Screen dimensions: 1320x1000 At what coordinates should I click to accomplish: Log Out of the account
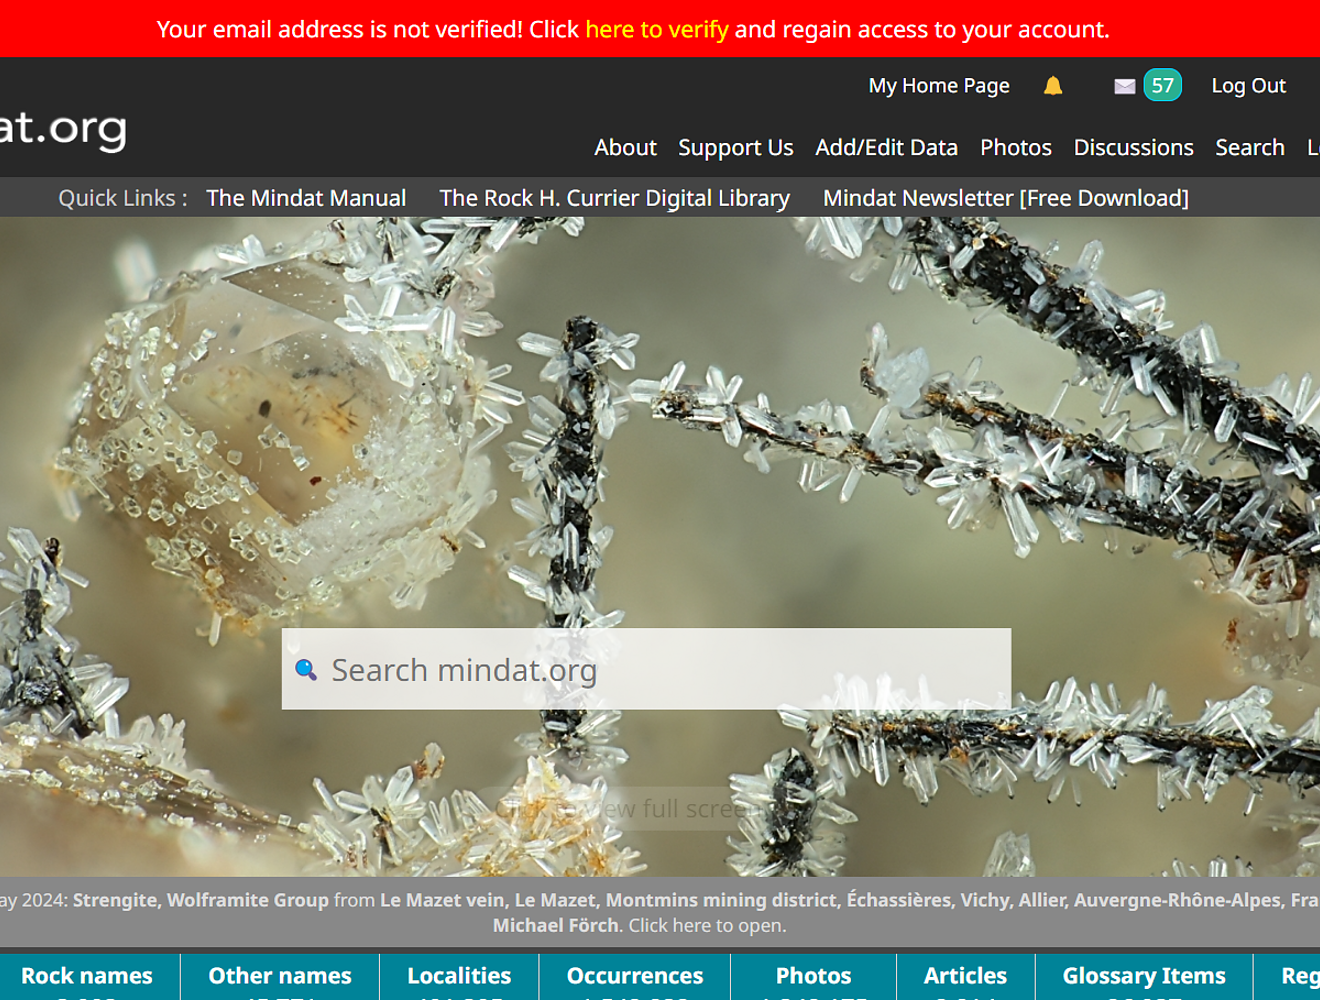[1248, 86]
